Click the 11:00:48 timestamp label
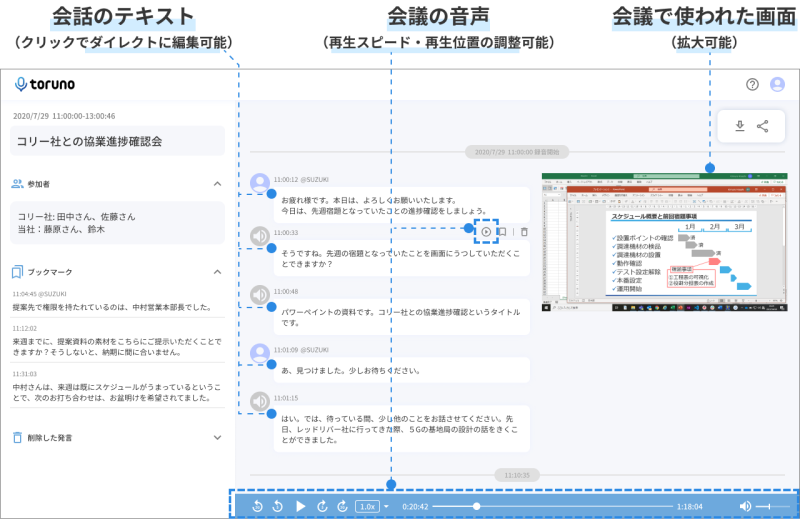Image resolution: width=800 pixels, height=519 pixels. [x=286, y=291]
